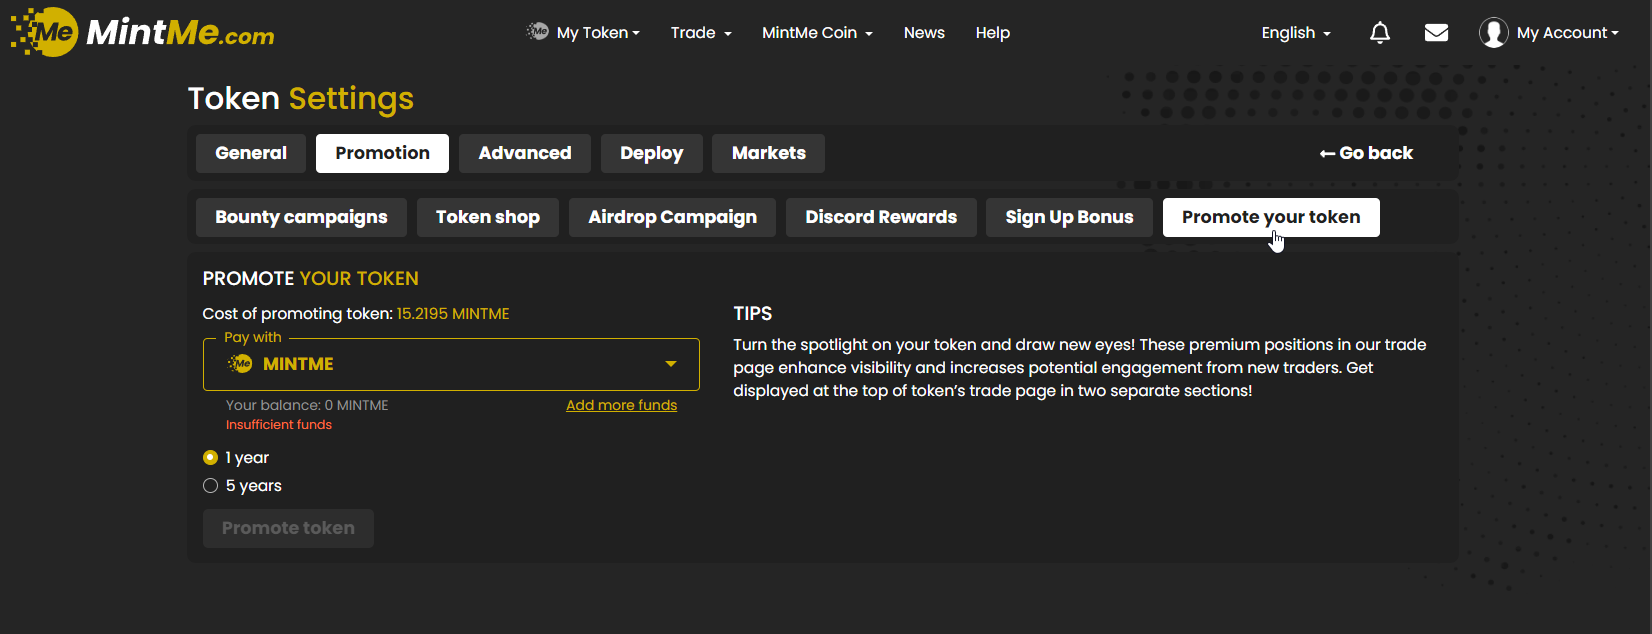Click the user avatar icon
This screenshot has width=1652, height=634.
(x=1493, y=33)
